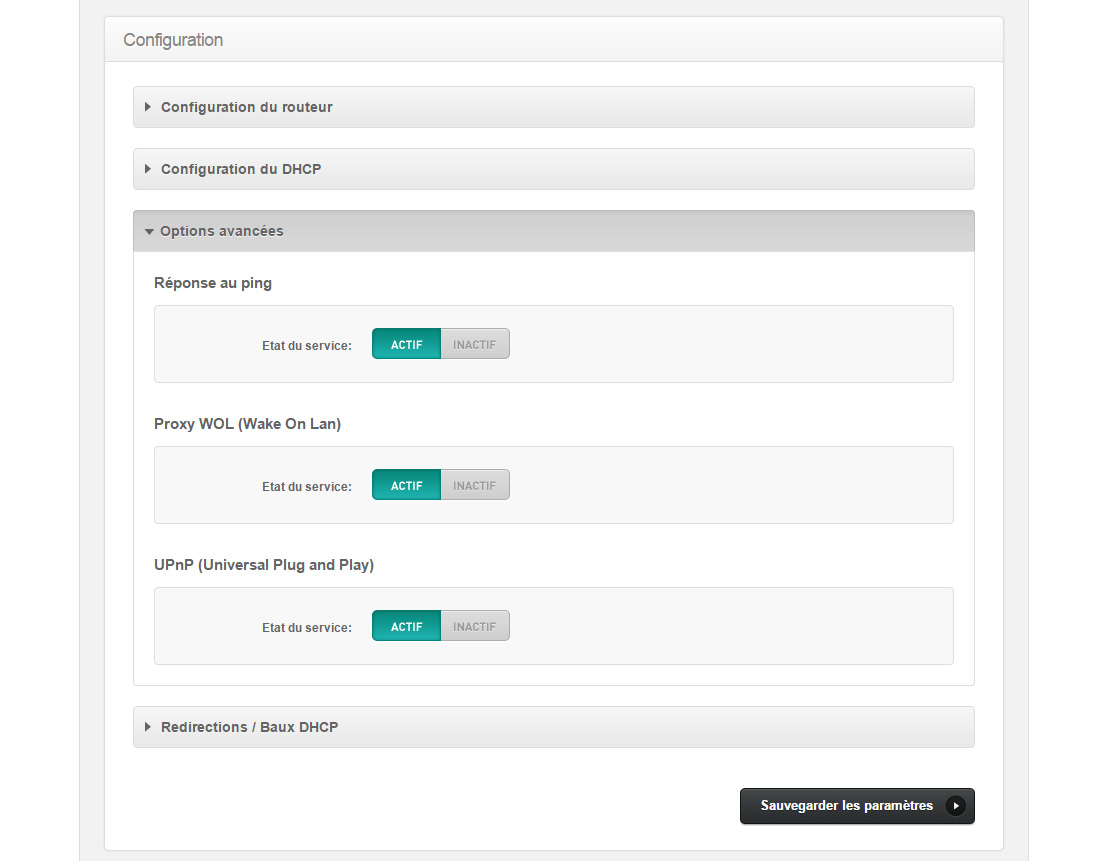The width and height of the screenshot is (1111, 861).
Task: Set Réponse au ping service to INACTIF
Action: coord(475,345)
